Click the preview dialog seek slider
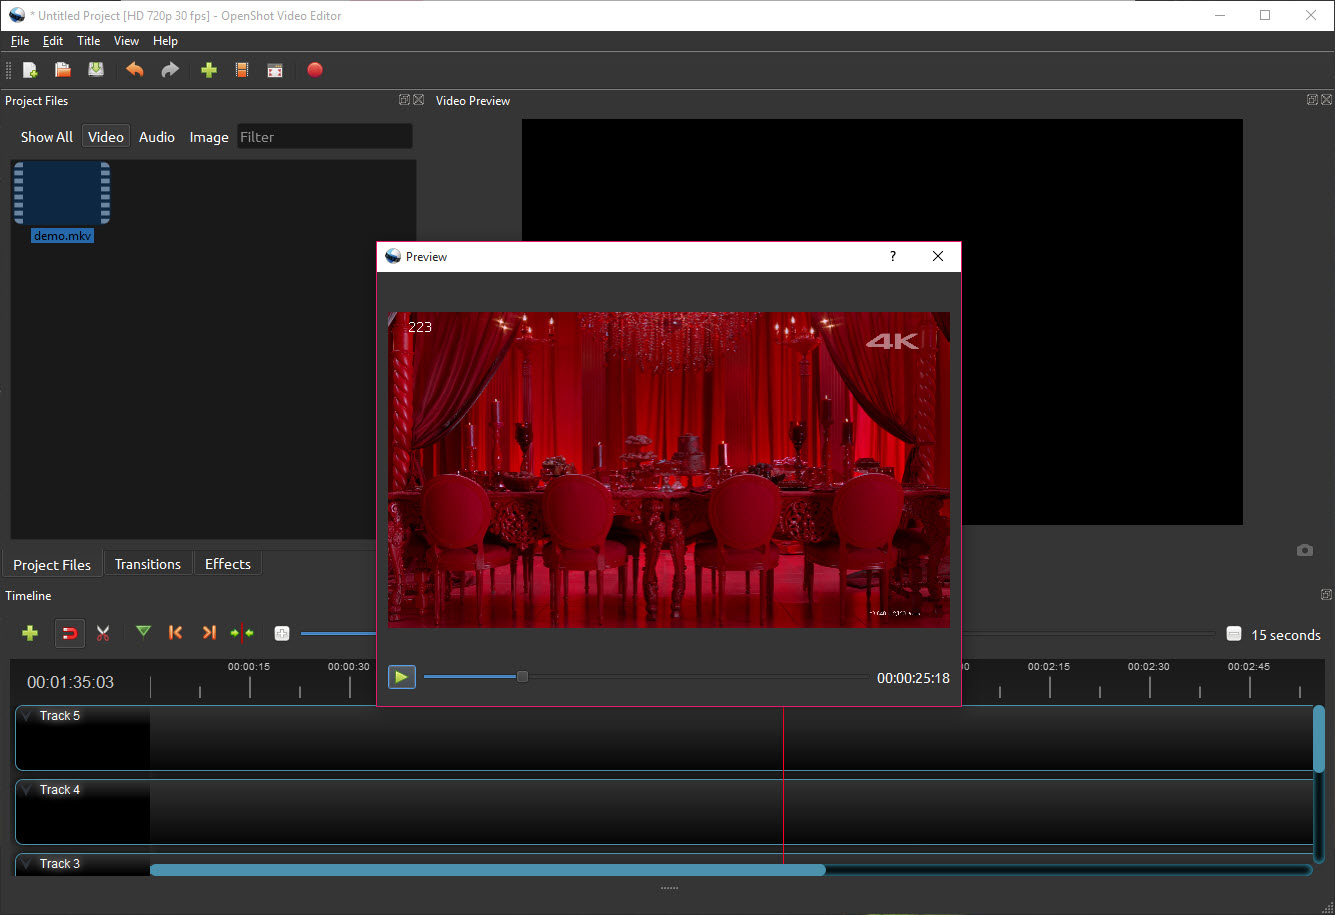1335x915 pixels. tap(646, 677)
